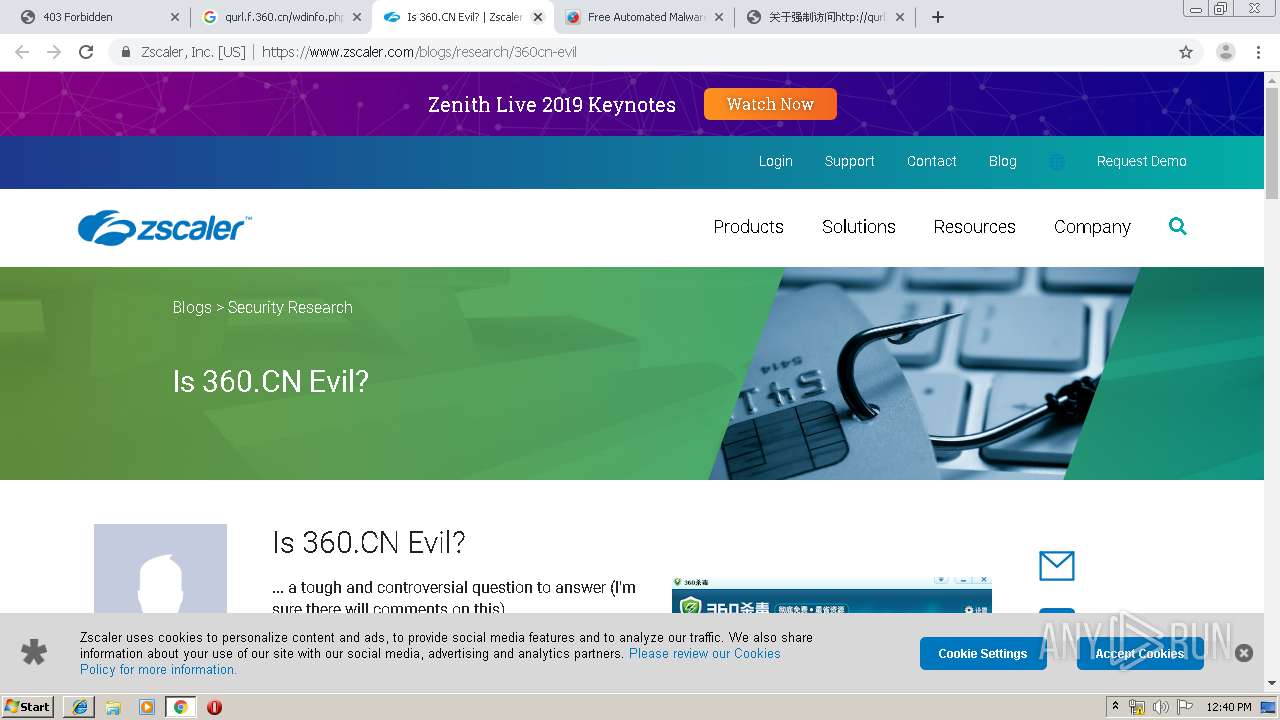Expand the Company navigation menu
This screenshot has width=1280, height=720.
click(1092, 227)
